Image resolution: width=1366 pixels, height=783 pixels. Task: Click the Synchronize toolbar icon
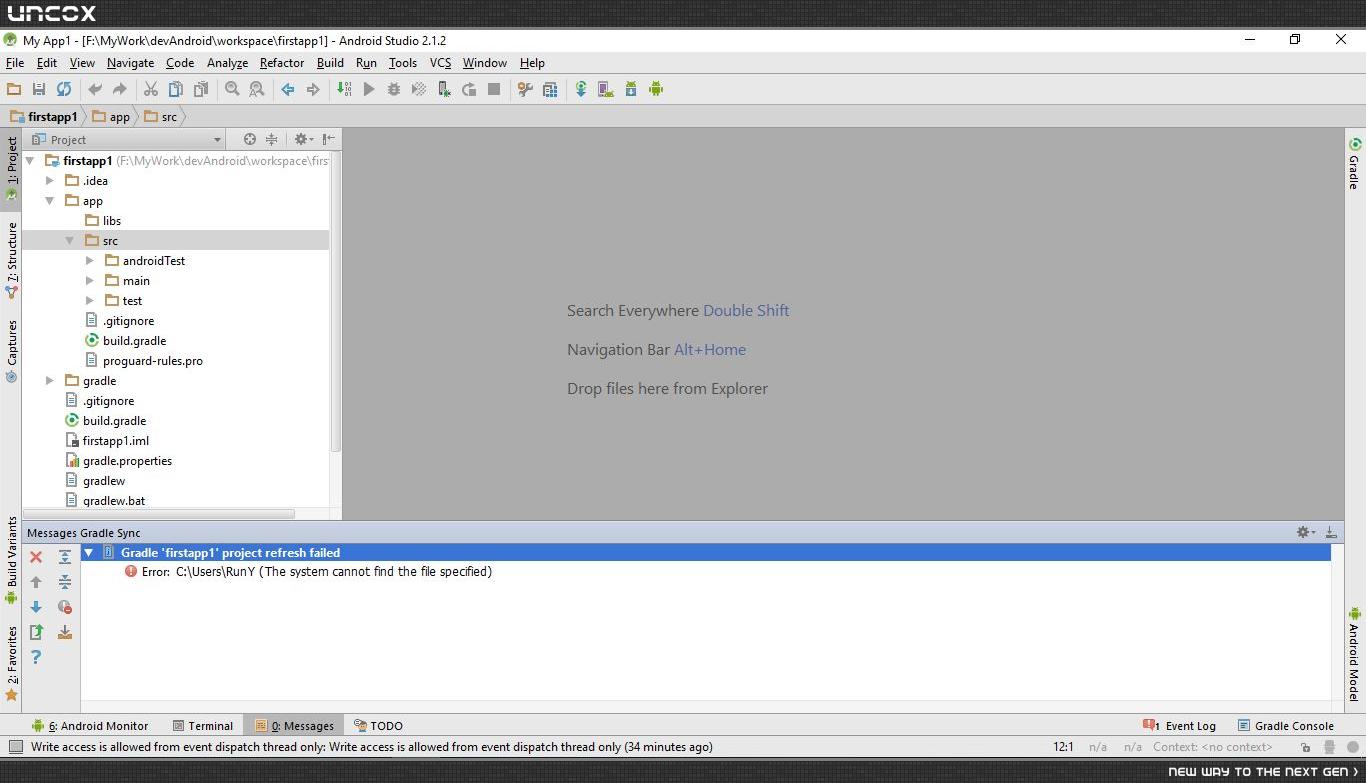click(64, 89)
